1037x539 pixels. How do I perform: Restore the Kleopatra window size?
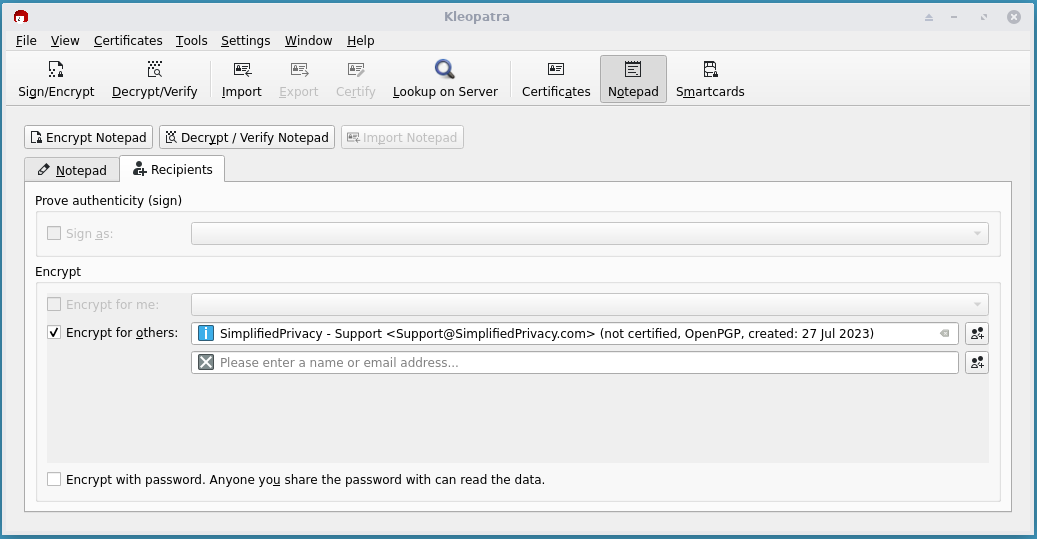point(984,17)
